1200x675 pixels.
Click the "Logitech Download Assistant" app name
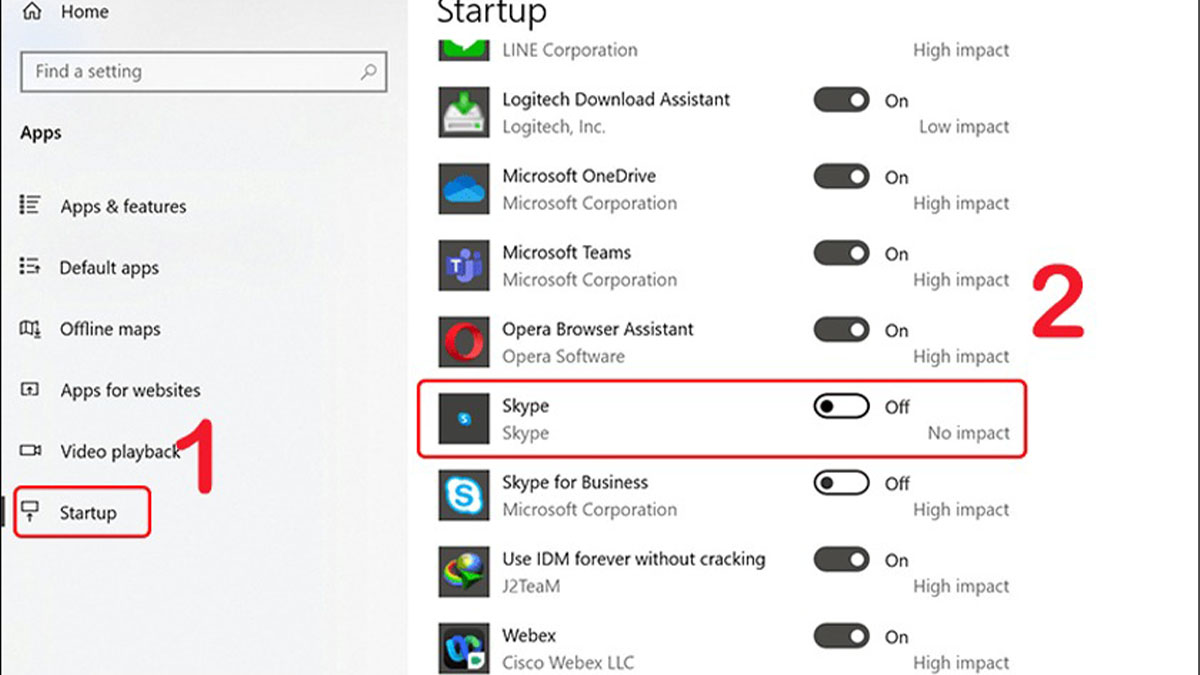pyautogui.click(x=616, y=99)
